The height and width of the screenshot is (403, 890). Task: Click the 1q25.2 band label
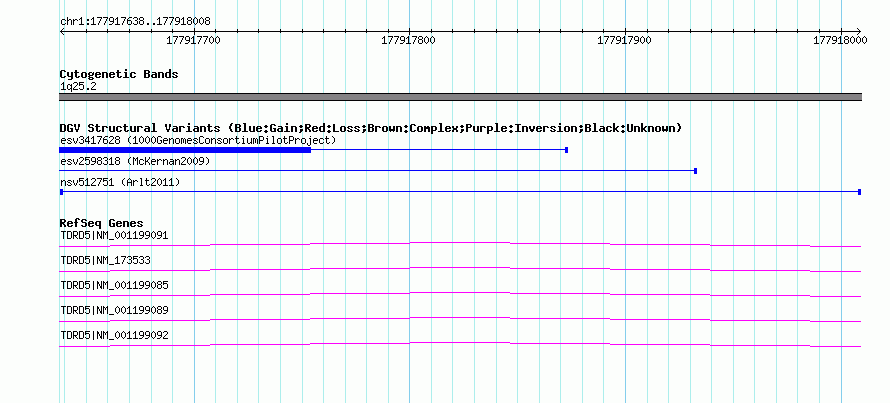point(78,86)
